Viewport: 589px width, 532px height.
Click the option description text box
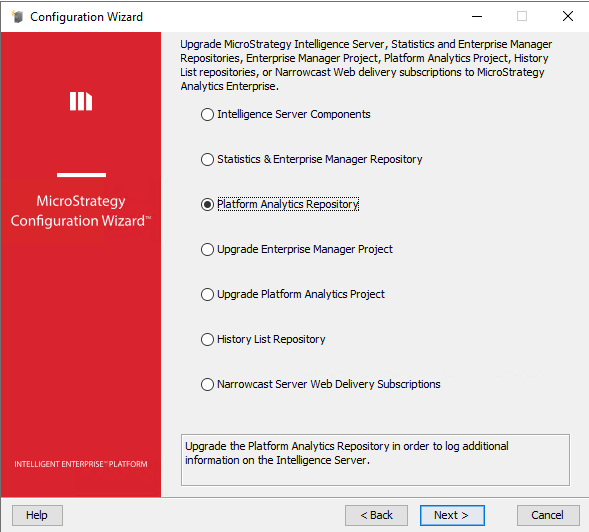[x=375, y=460]
